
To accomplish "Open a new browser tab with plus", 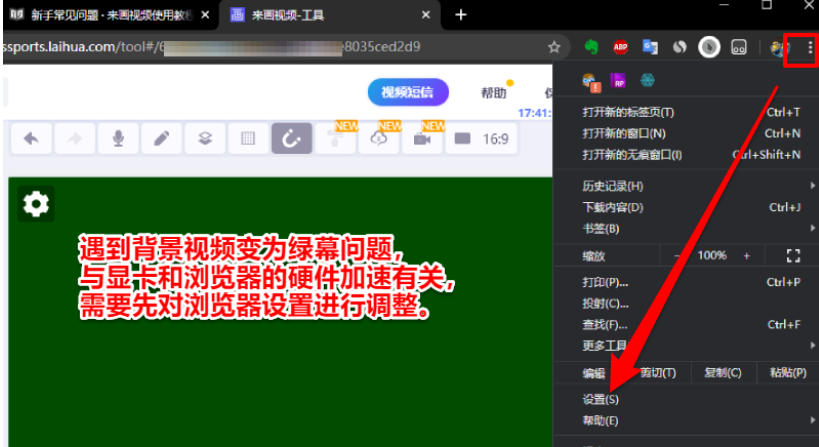I will 460,15.
